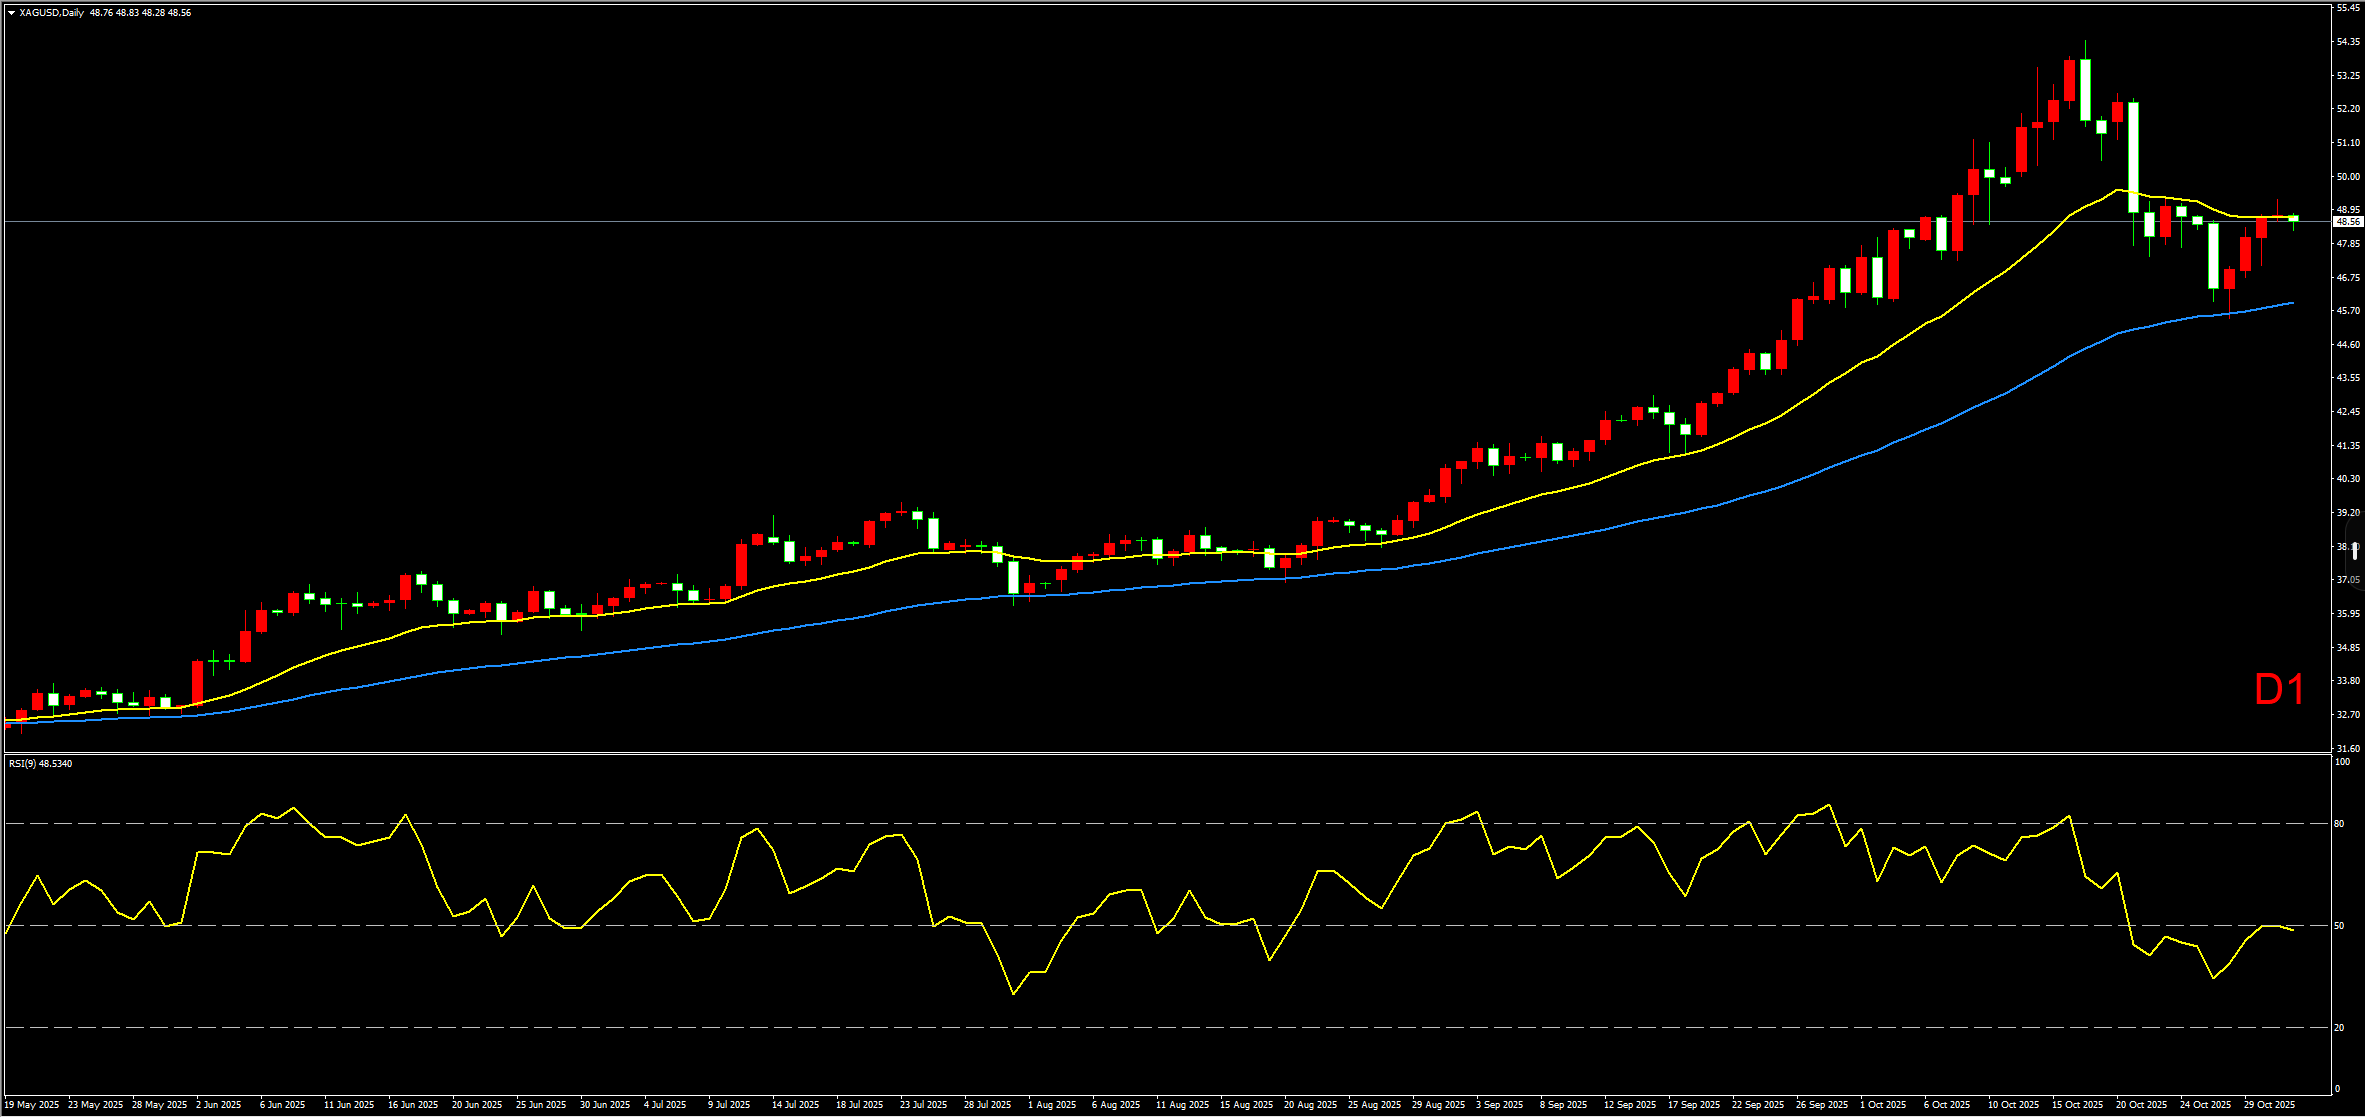Click the XAGUSD,Daily chart title
The width and height of the screenshot is (2365, 1118).
pos(52,13)
